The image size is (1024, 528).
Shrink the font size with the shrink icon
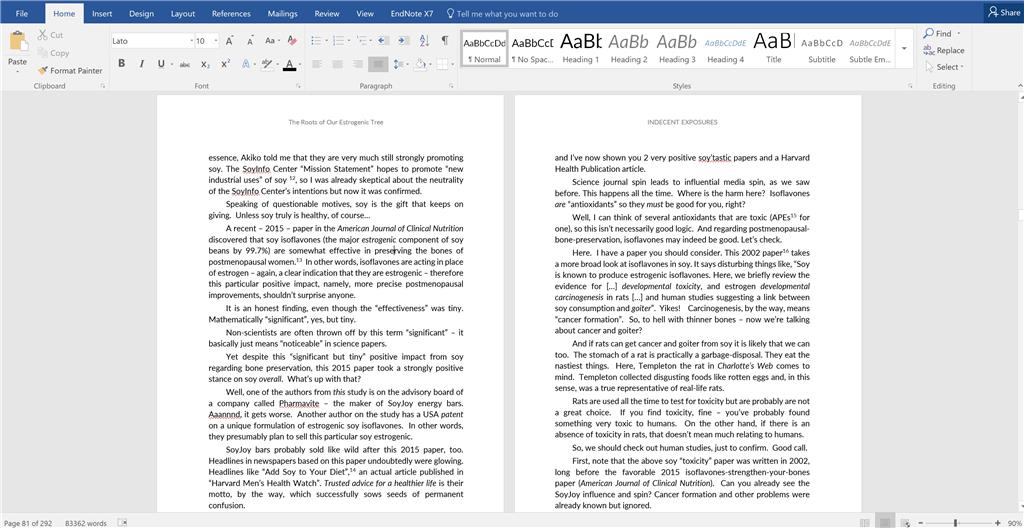point(250,41)
